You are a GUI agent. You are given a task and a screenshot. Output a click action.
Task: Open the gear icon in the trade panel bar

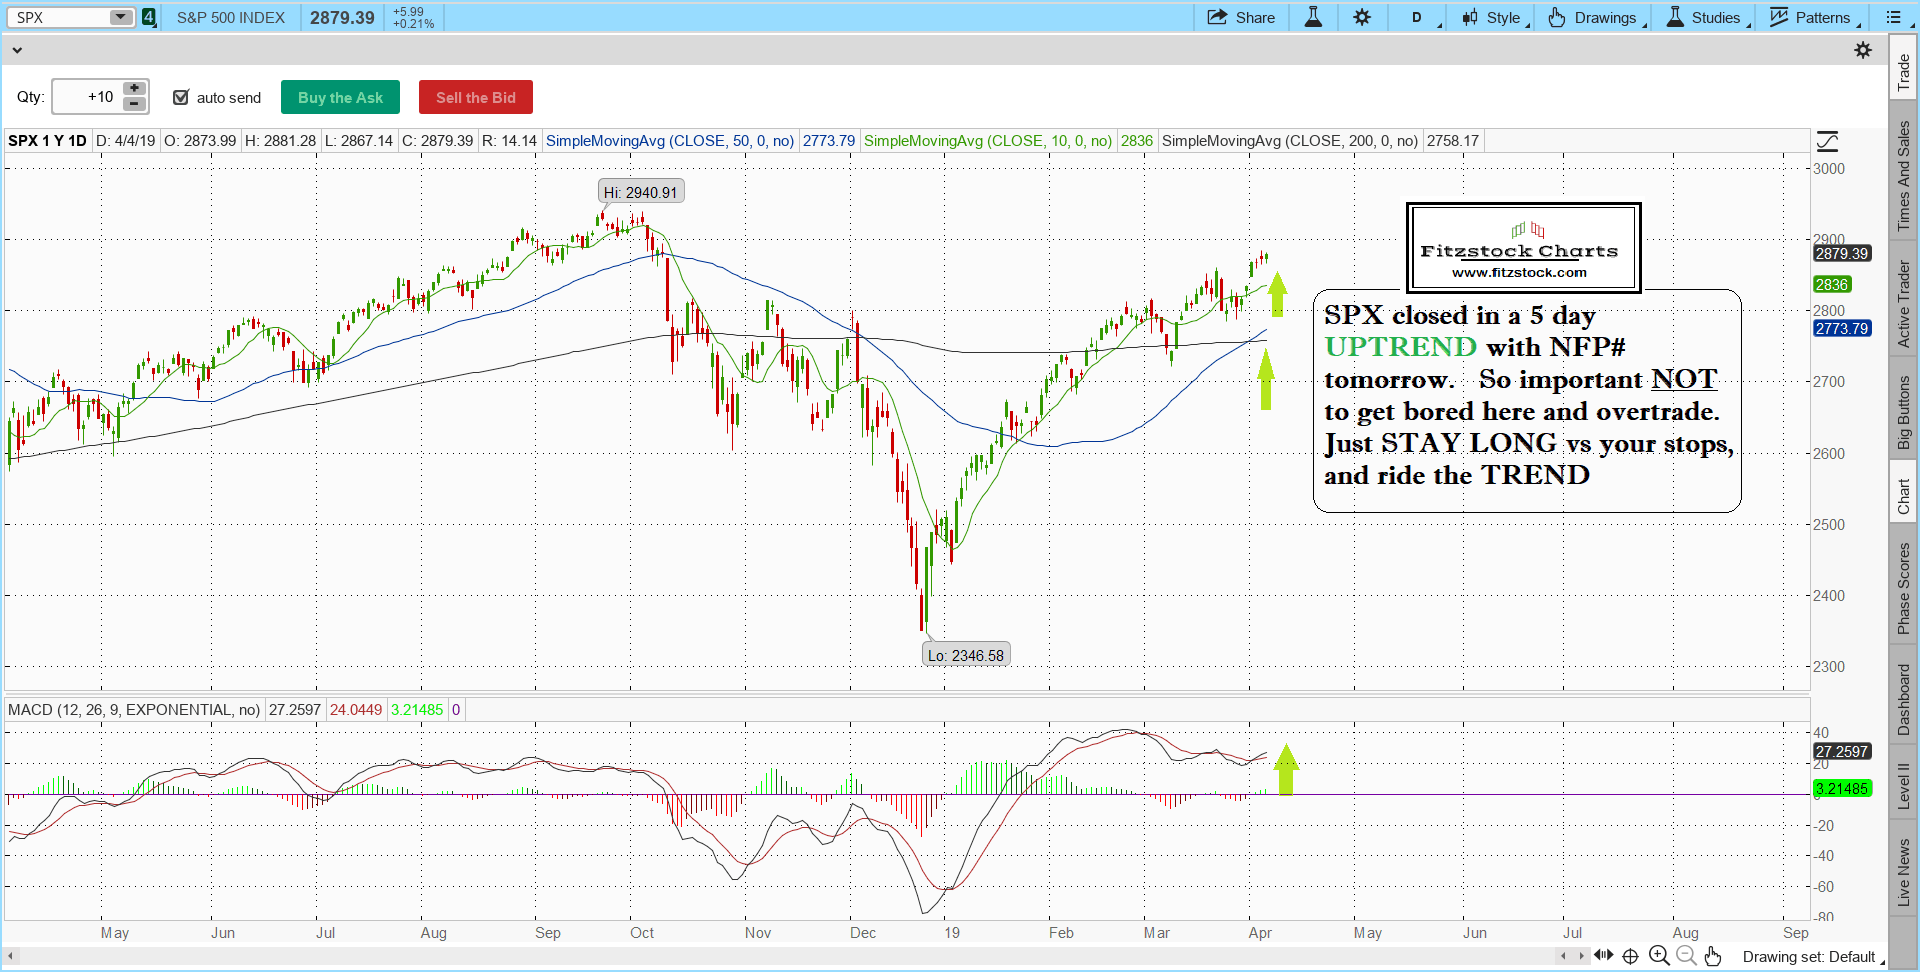(x=1863, y=50)
